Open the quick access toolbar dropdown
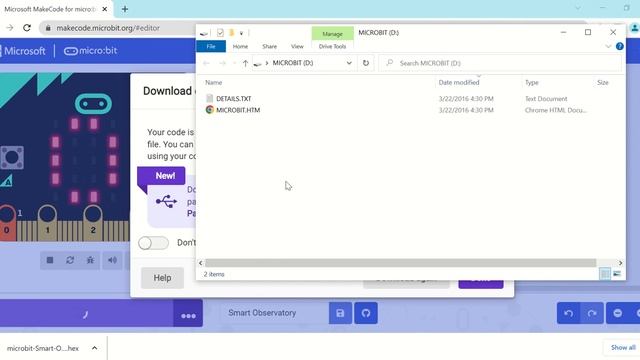 click(241, 33)
